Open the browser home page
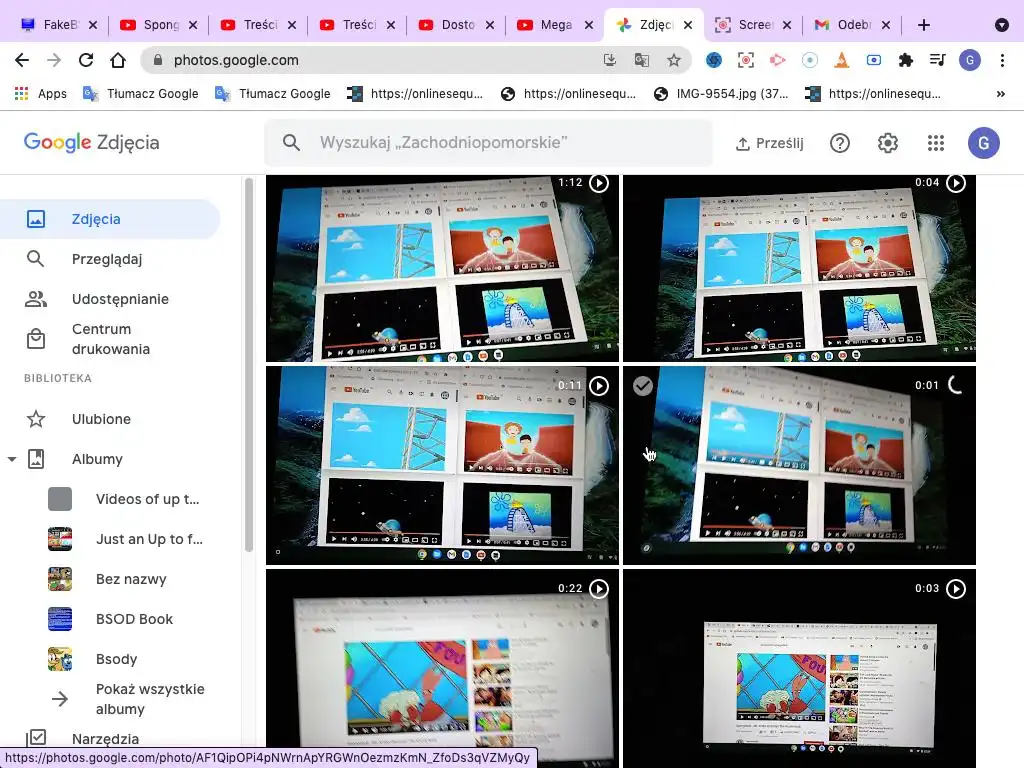This screenshot has width=1024, height=768. 118,60
